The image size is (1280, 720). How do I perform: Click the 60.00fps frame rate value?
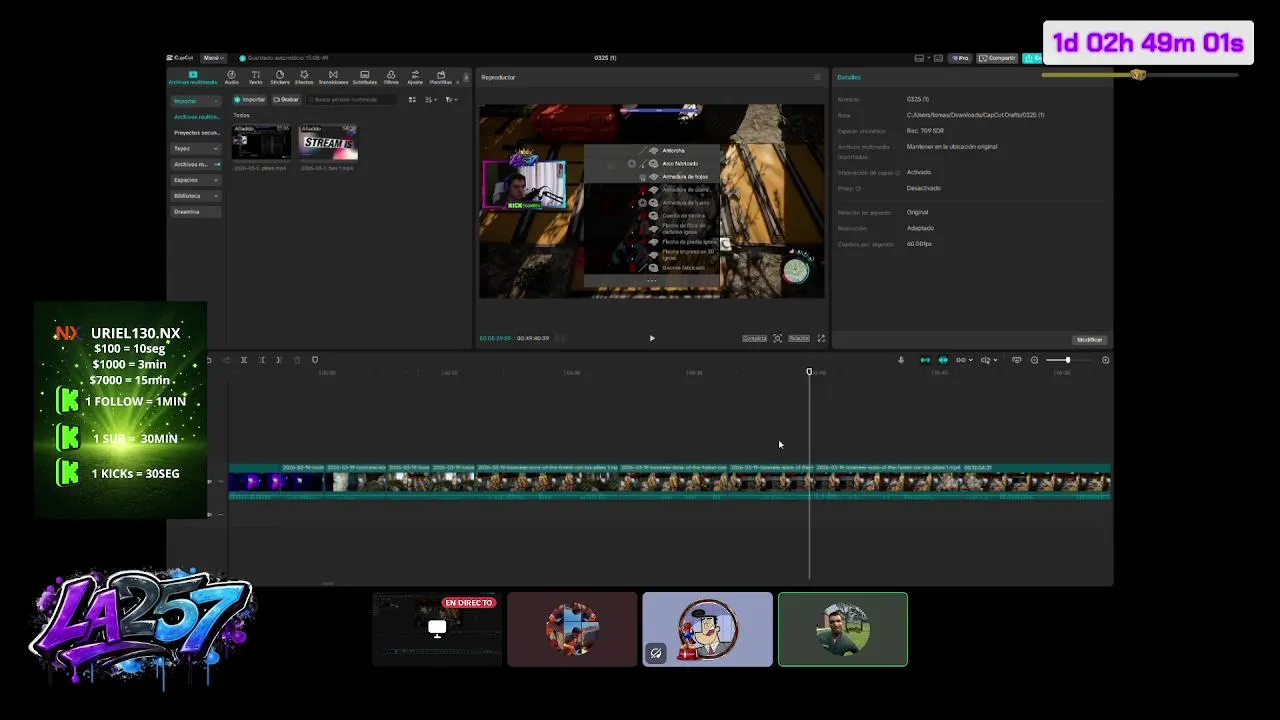919,244
